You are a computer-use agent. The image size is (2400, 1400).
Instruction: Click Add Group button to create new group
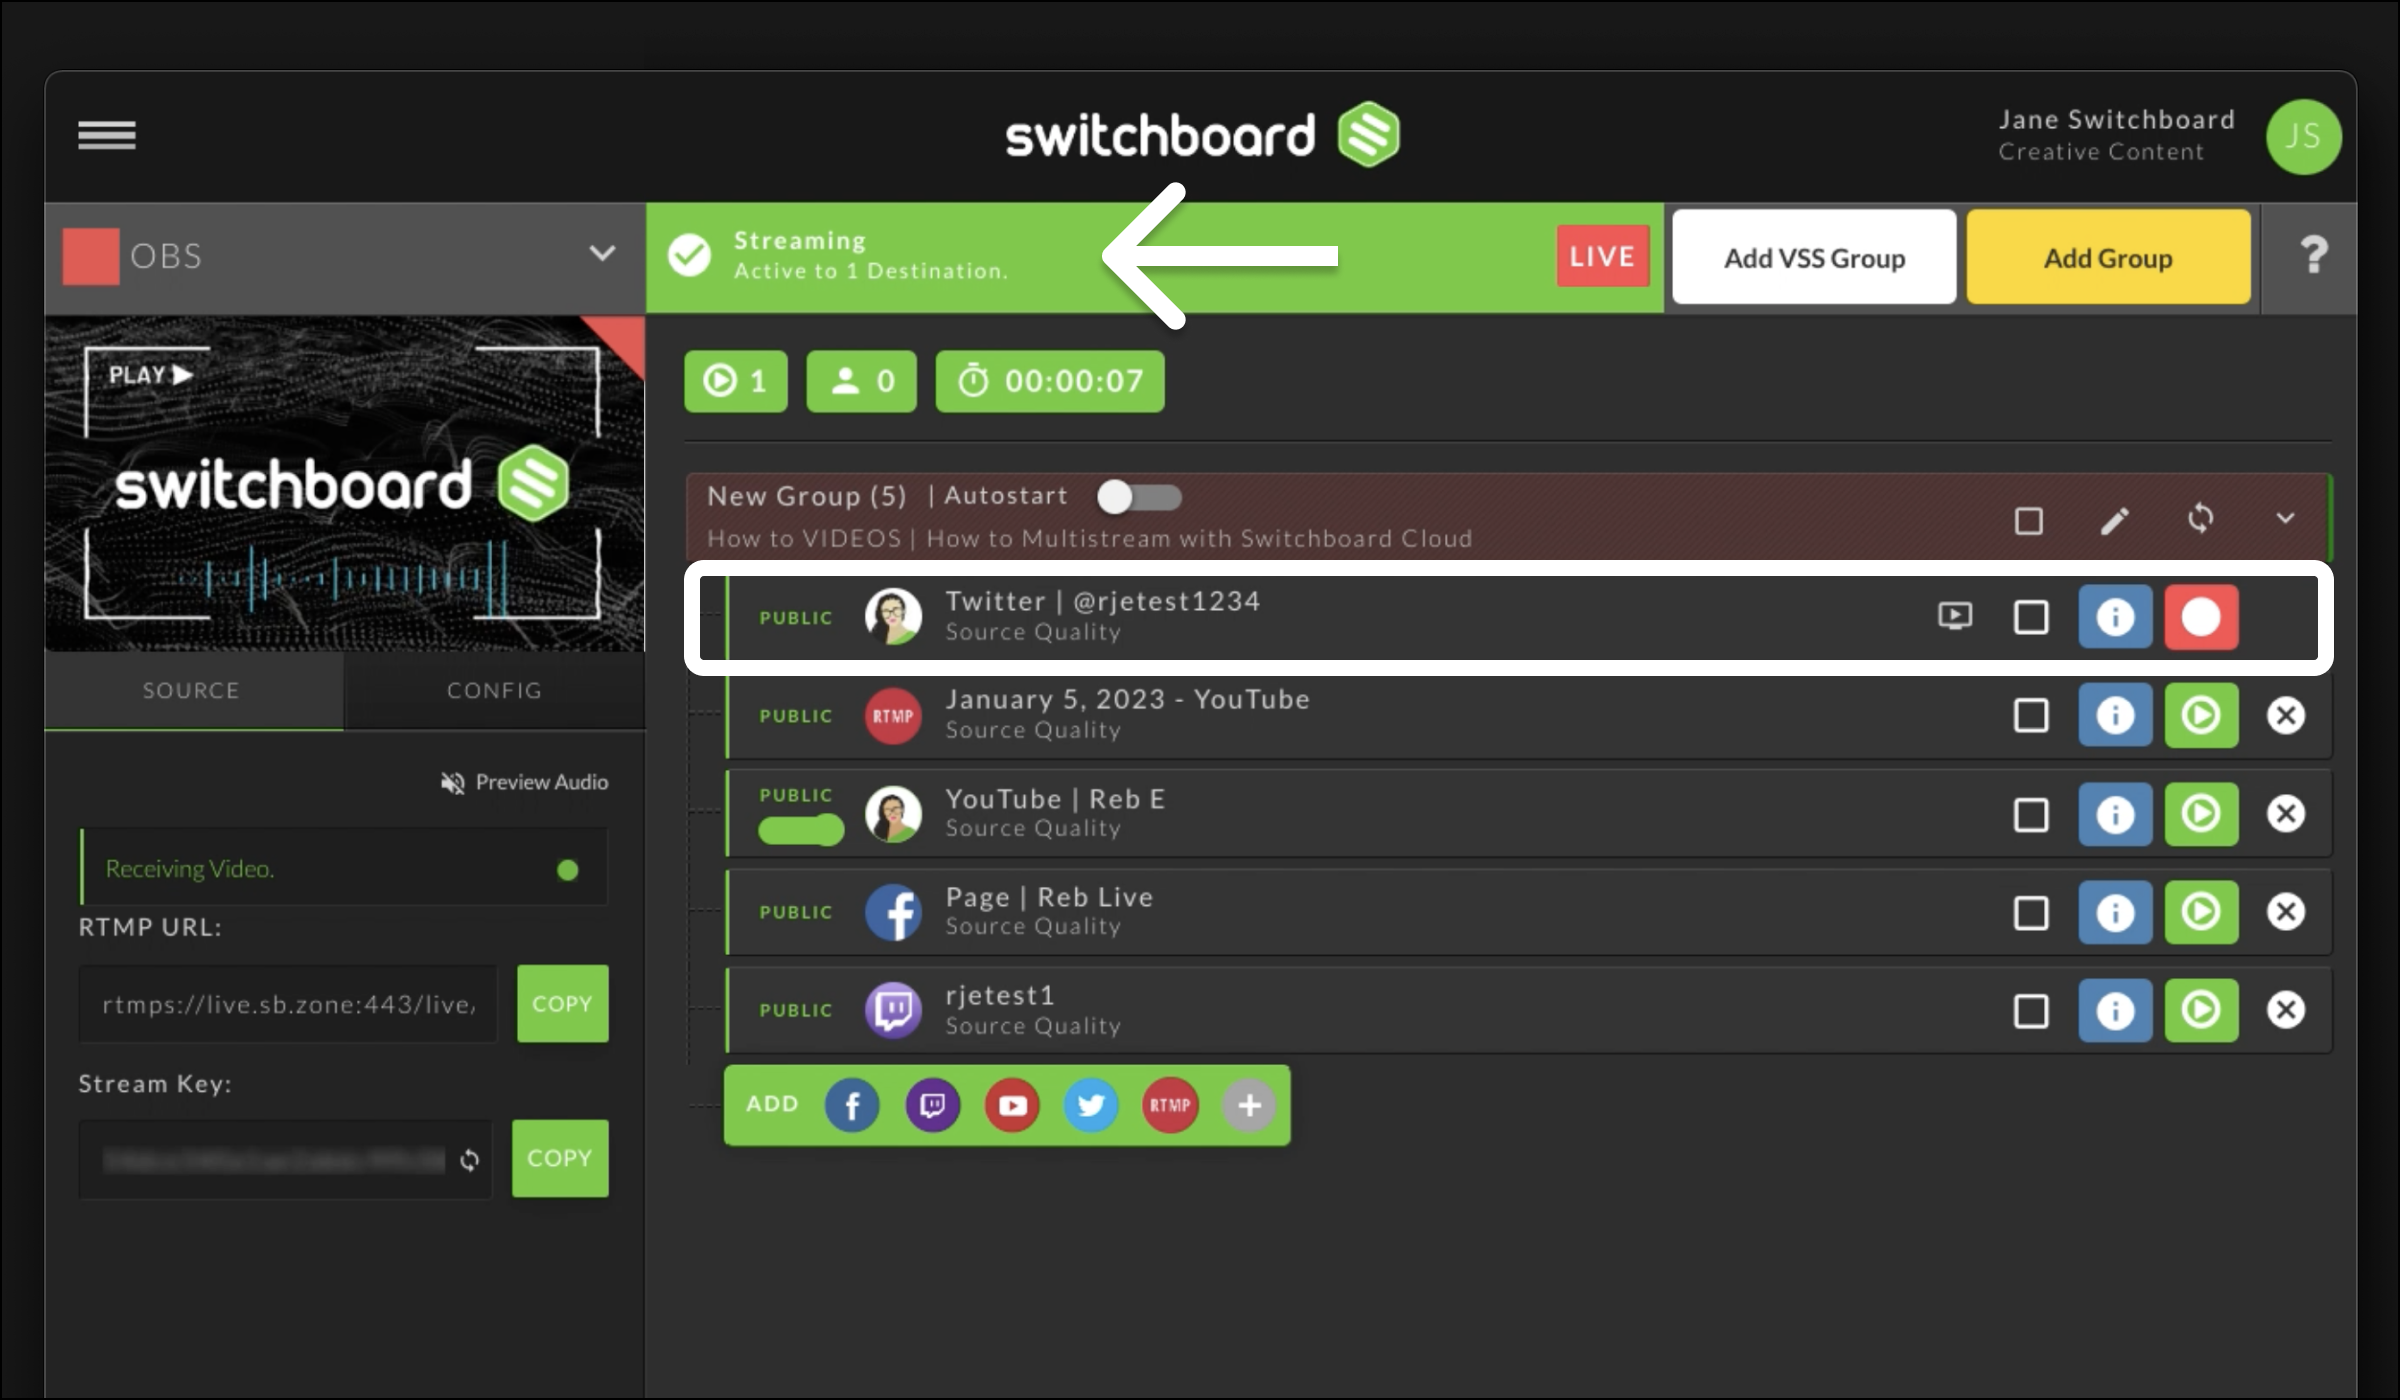[x=2108, y=257]
